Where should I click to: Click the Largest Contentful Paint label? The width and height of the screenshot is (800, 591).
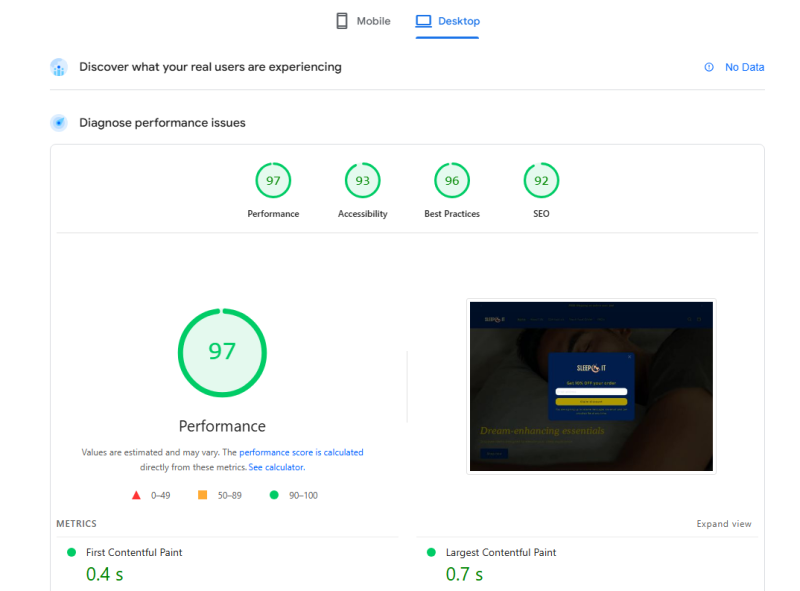(501, 552)
